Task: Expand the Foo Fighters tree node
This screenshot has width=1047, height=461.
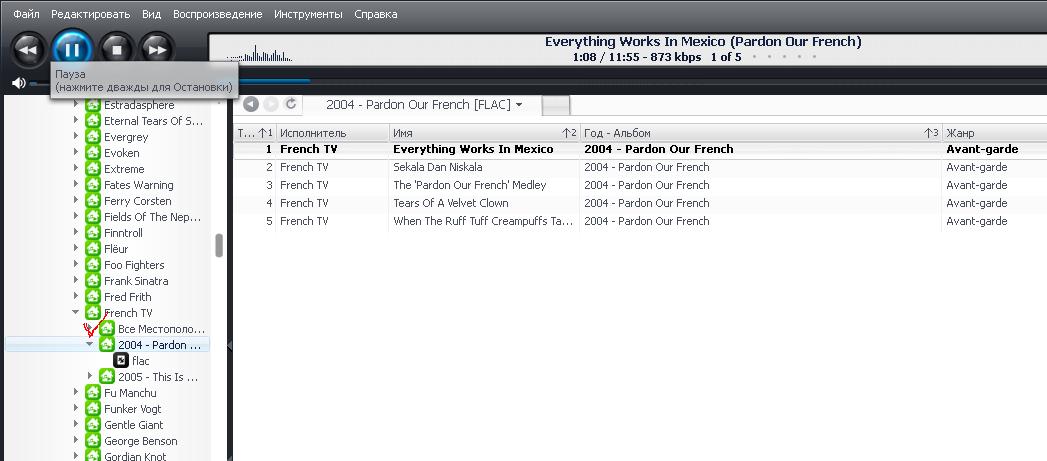Action: 76,265
